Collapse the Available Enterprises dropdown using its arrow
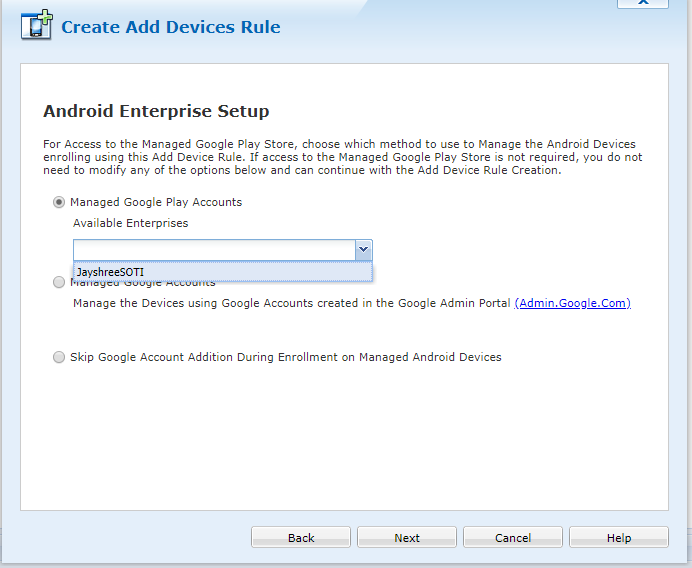Image resolution: width=692 pixels, height=568 pixels. pos(363,250)
